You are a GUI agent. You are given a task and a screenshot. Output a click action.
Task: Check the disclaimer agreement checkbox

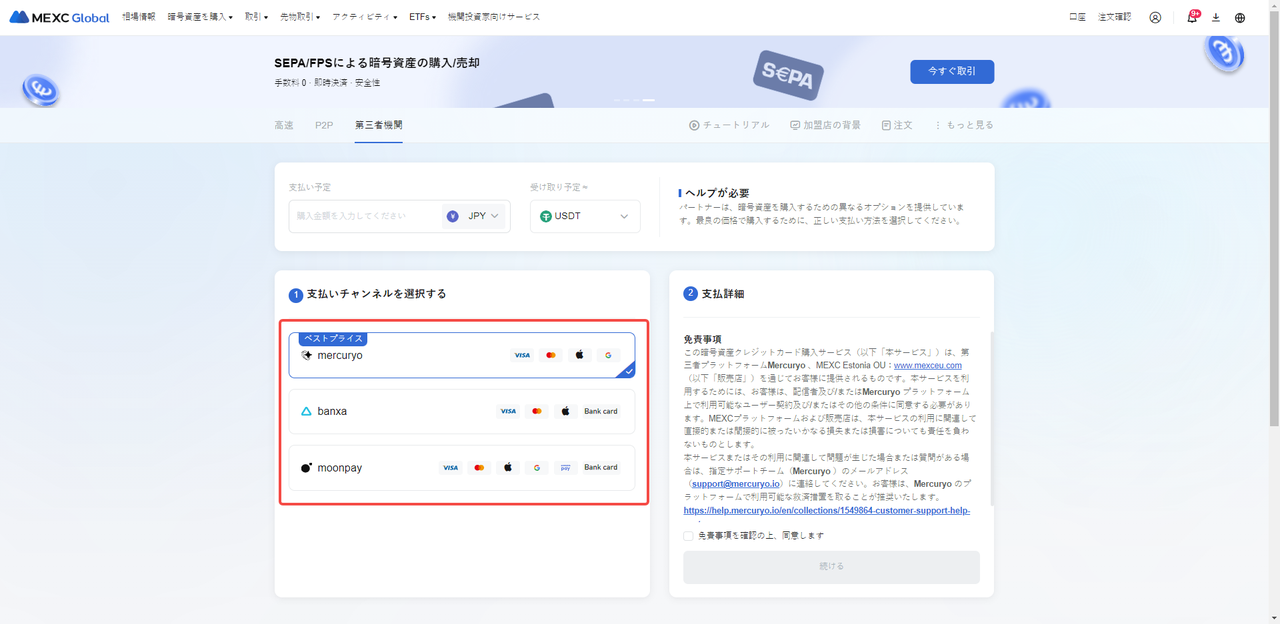(x=688, y=536)
